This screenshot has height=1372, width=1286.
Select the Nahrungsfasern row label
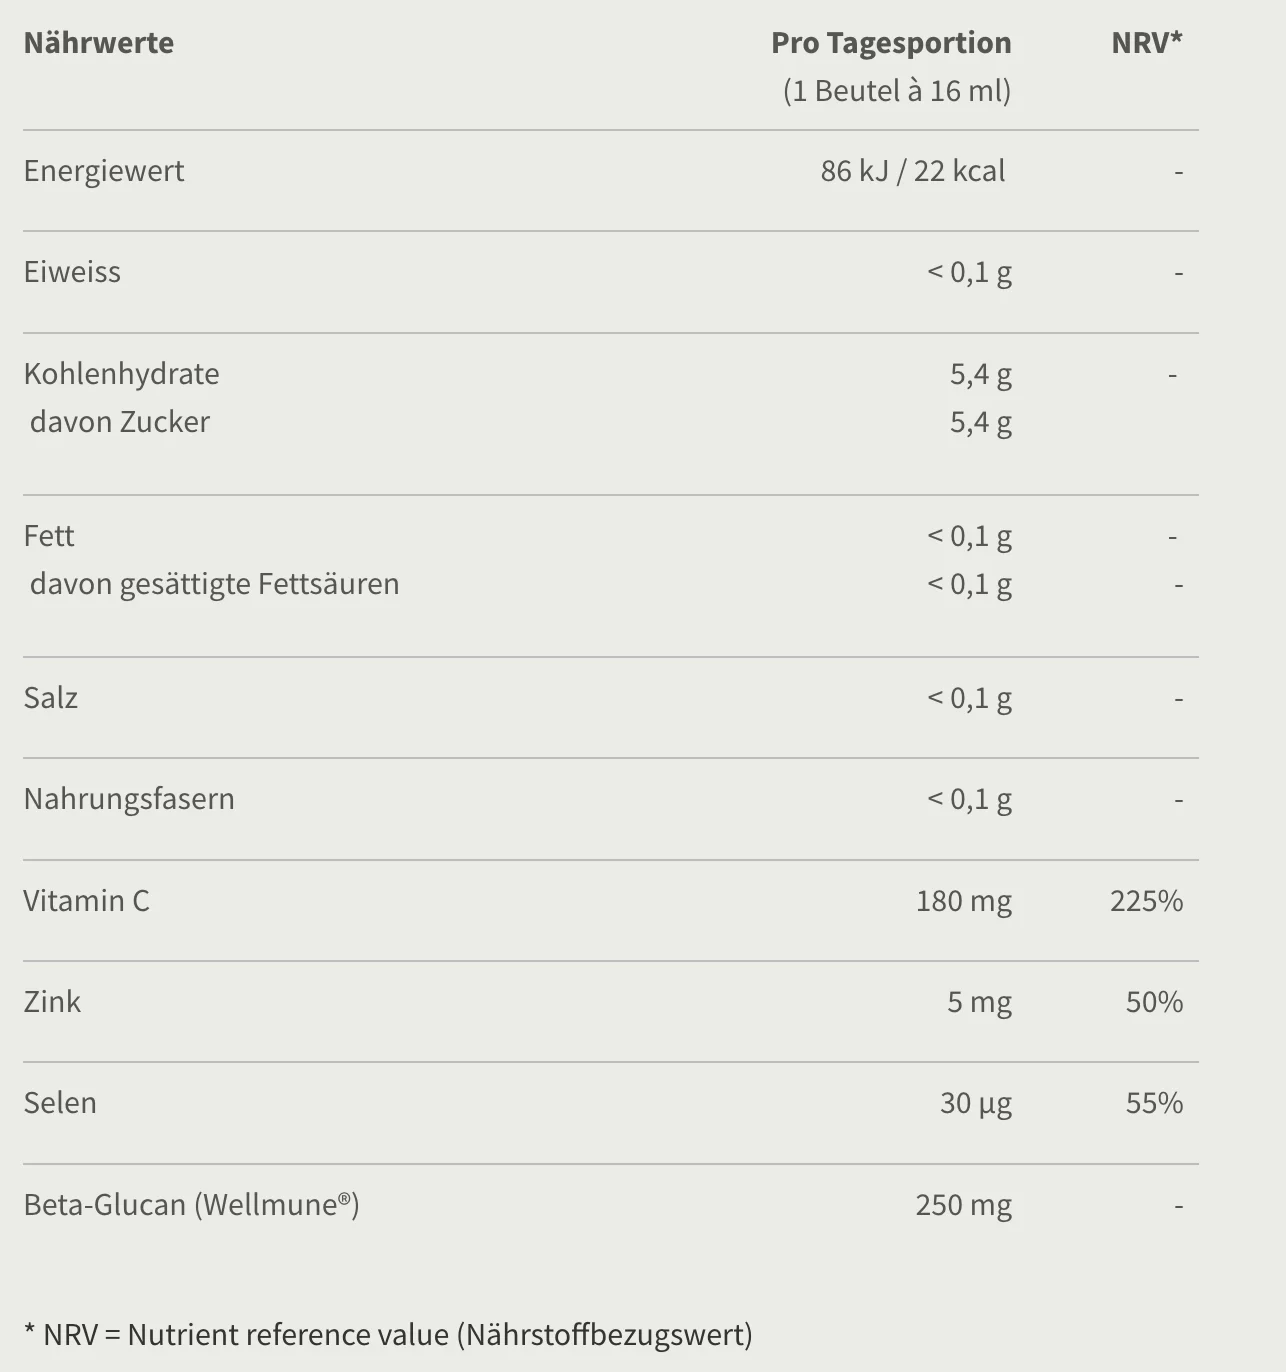pos(129,799)
